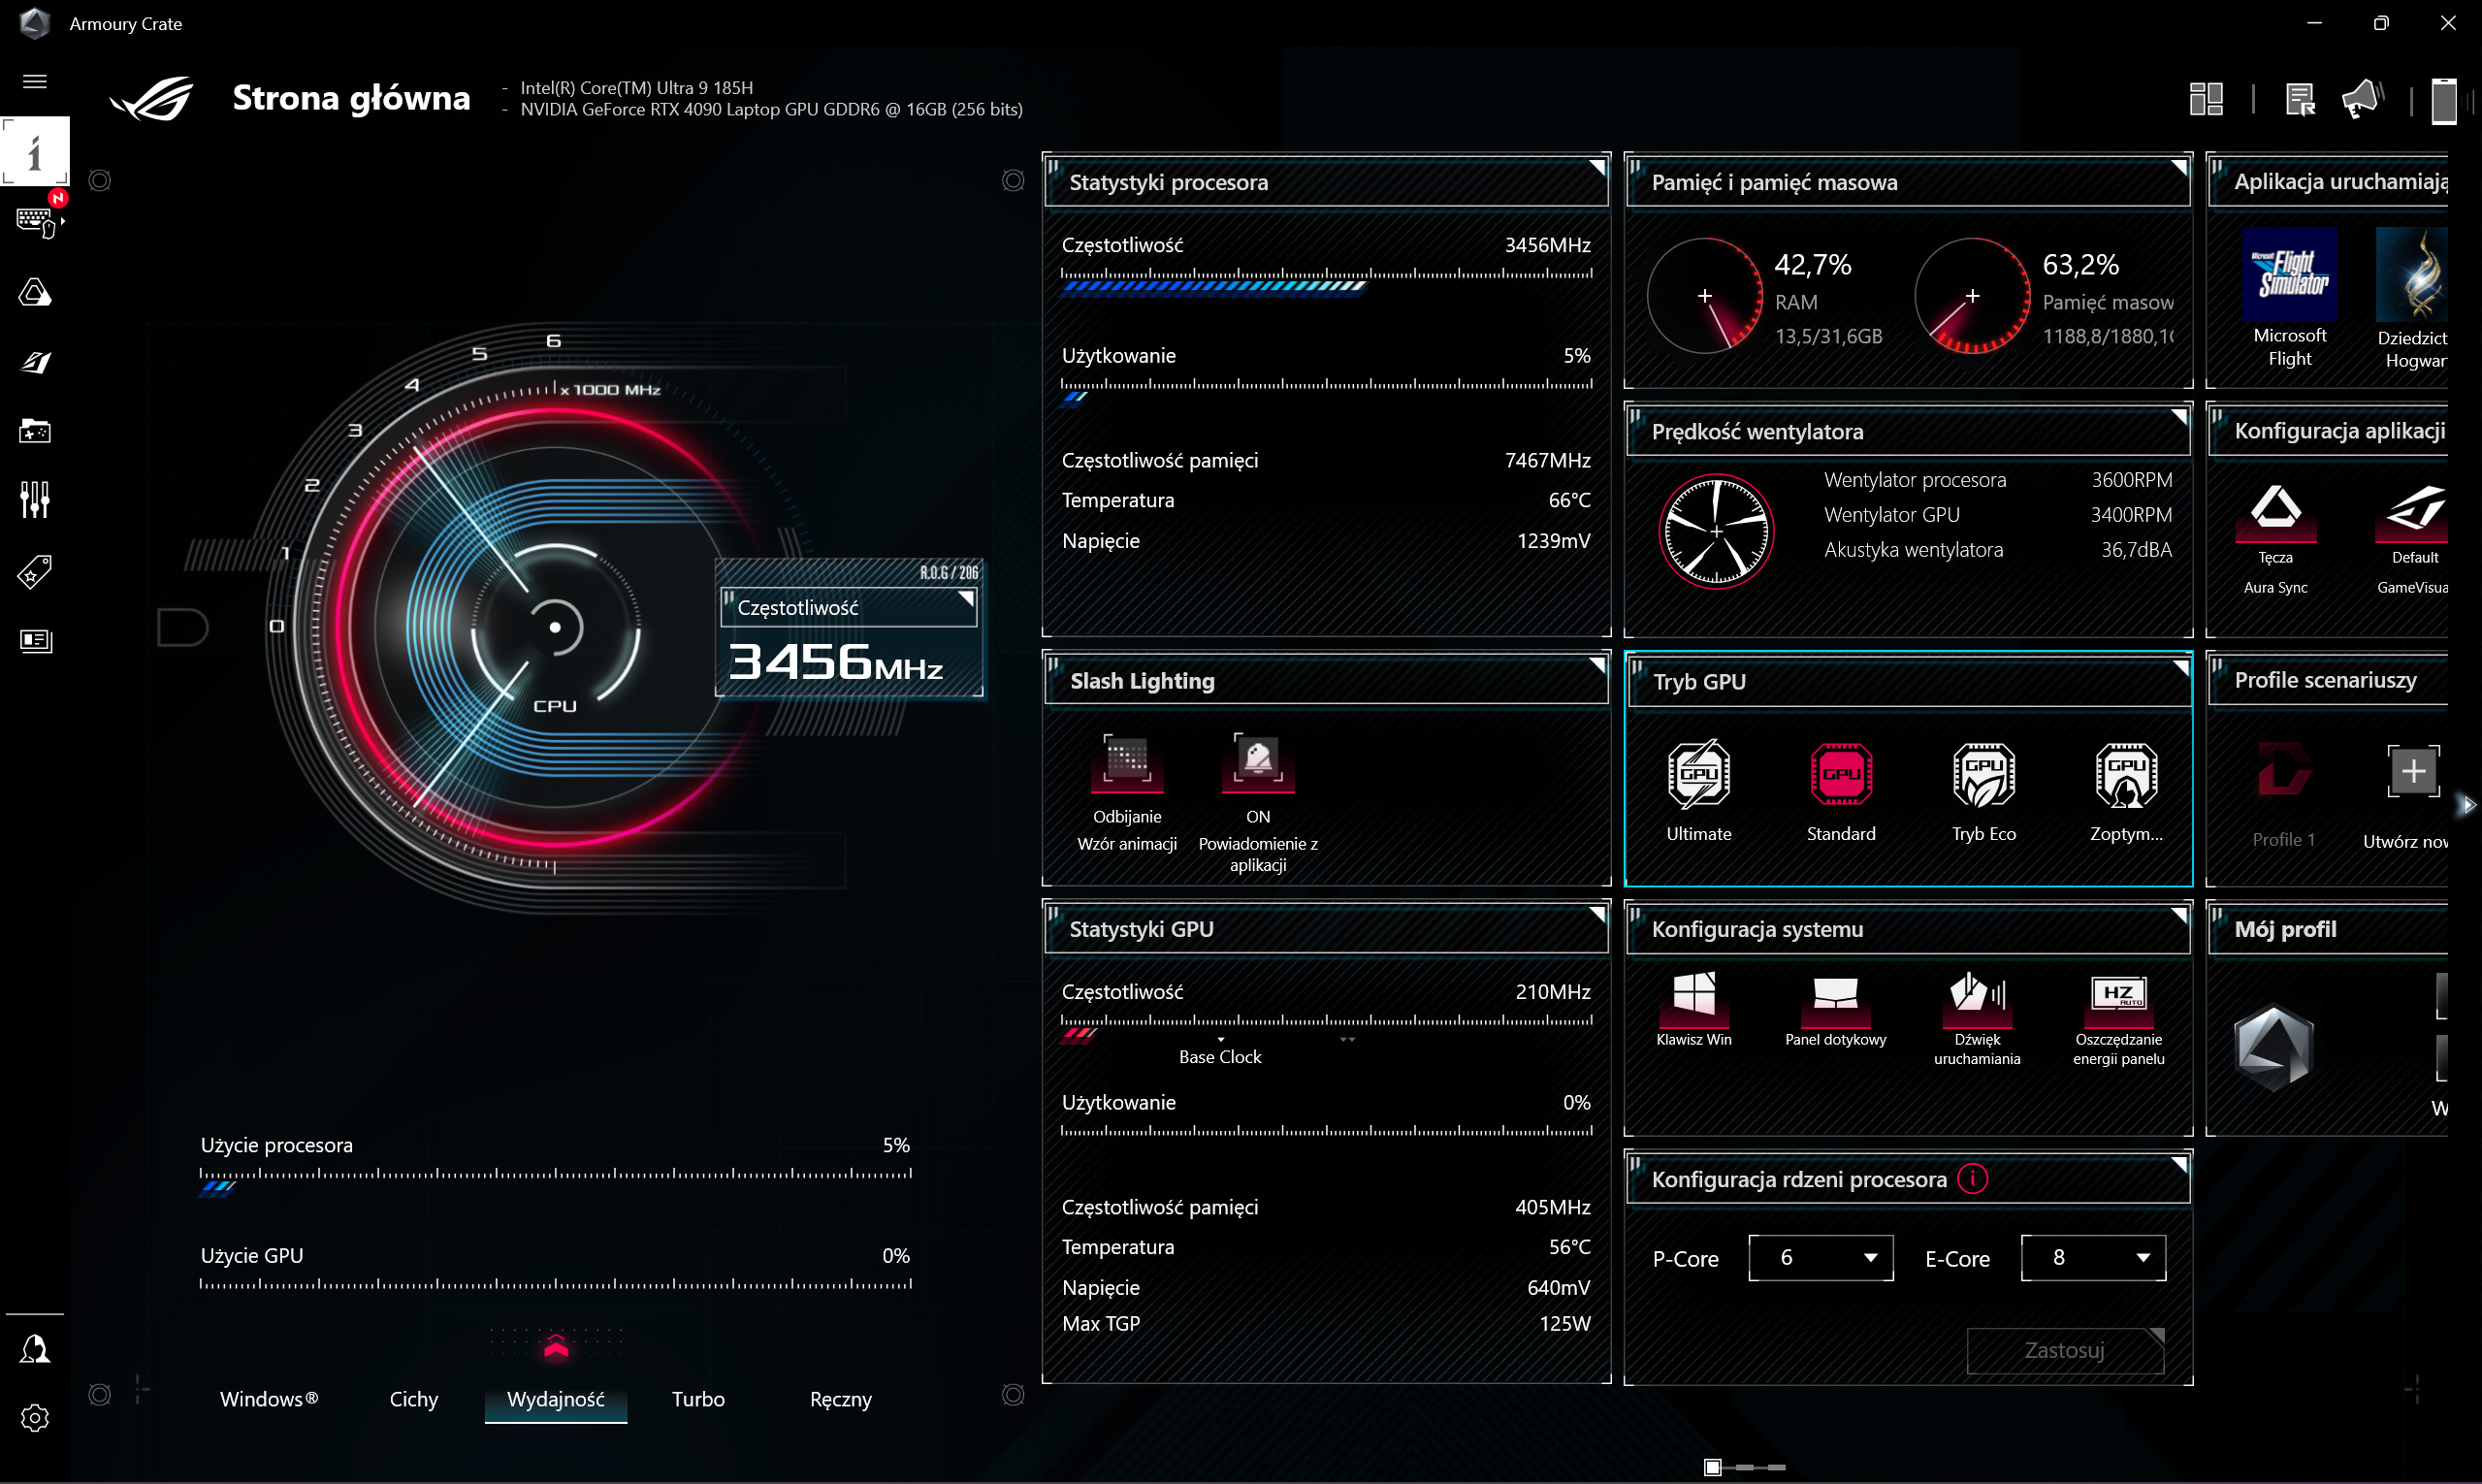Viewport: 2482px width, 1484px height.
Task: Open the Aura Sync sidebar icon
Action: tap(35, 293)
